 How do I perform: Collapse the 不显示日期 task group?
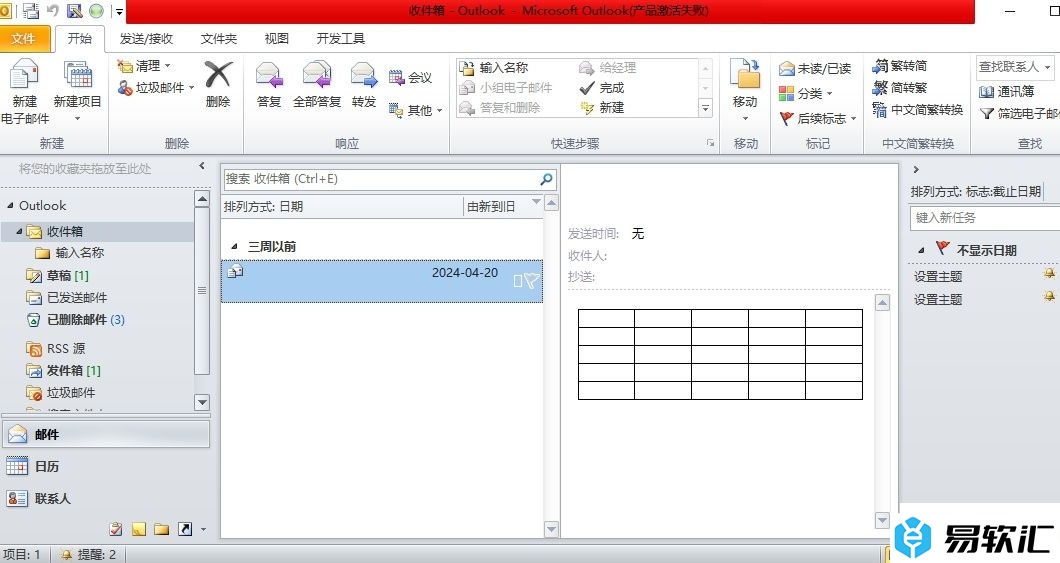pyautogui.click(x=921, y=250)
